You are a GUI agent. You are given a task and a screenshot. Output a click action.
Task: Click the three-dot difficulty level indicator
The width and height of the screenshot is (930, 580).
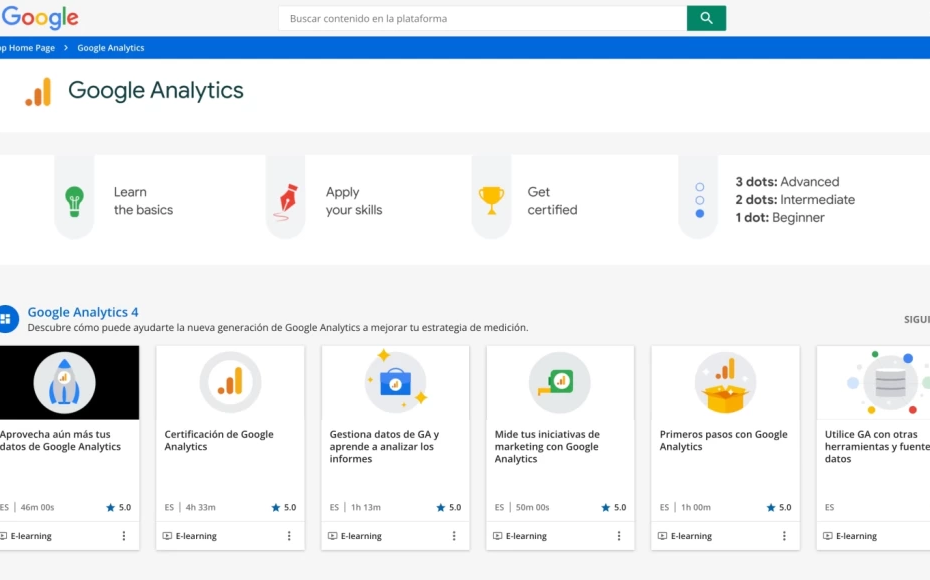pyautogui.click(x=699, y=200)
